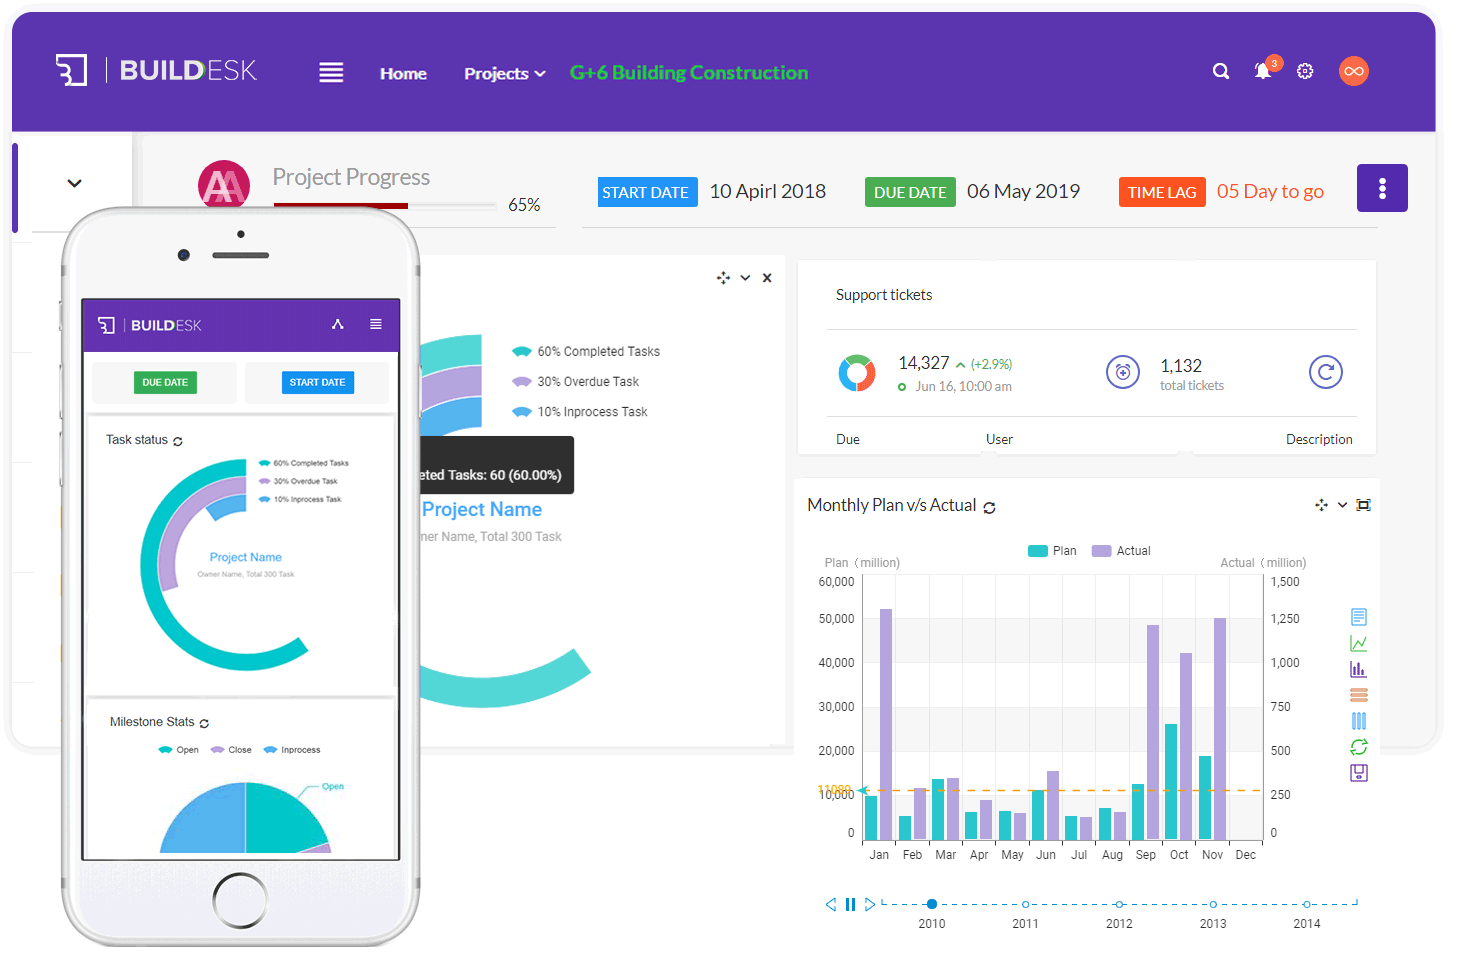Click the BUILDESK logo in the header
The image size is (1464, 959).
(x=156, y=70)
